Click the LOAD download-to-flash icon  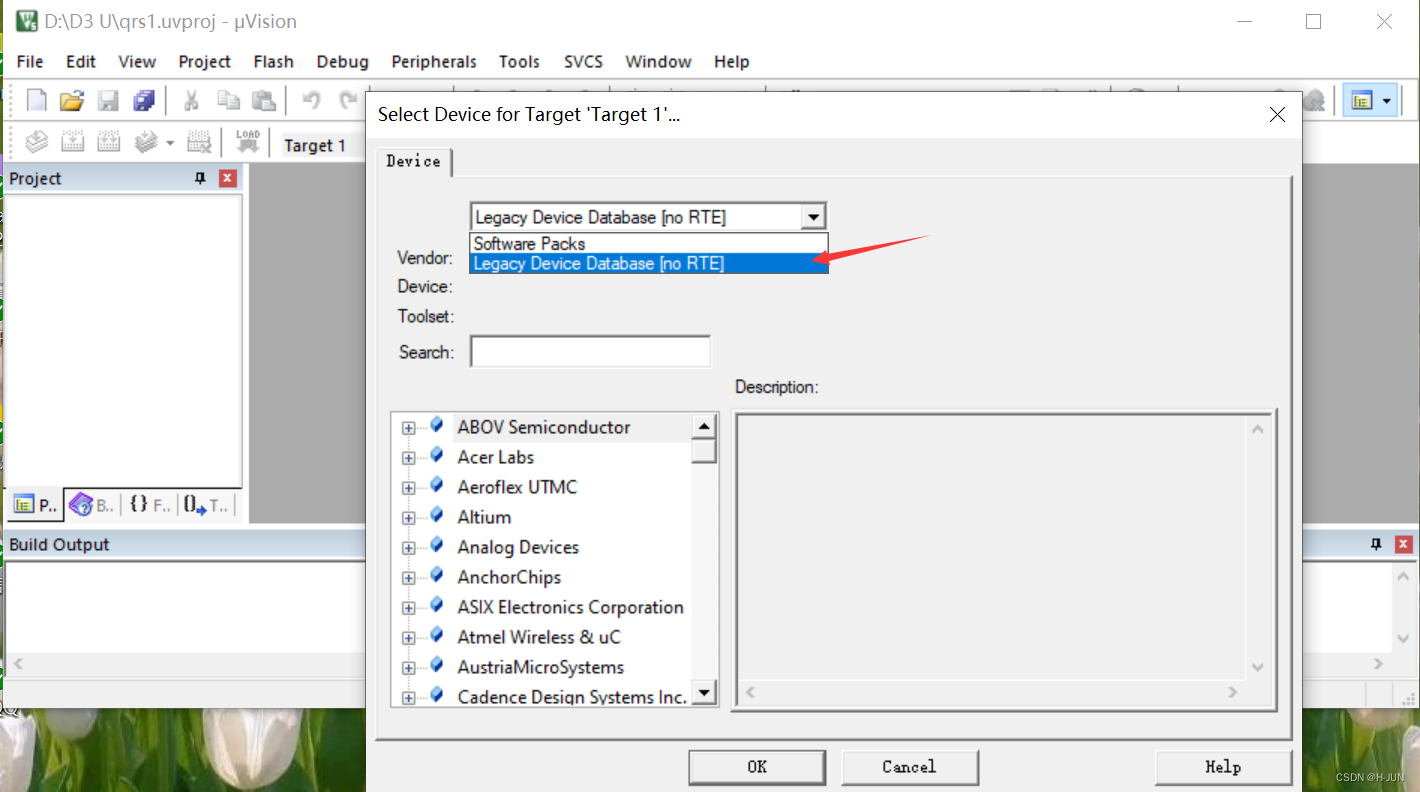pyautogui.click(x=247, y=142)
